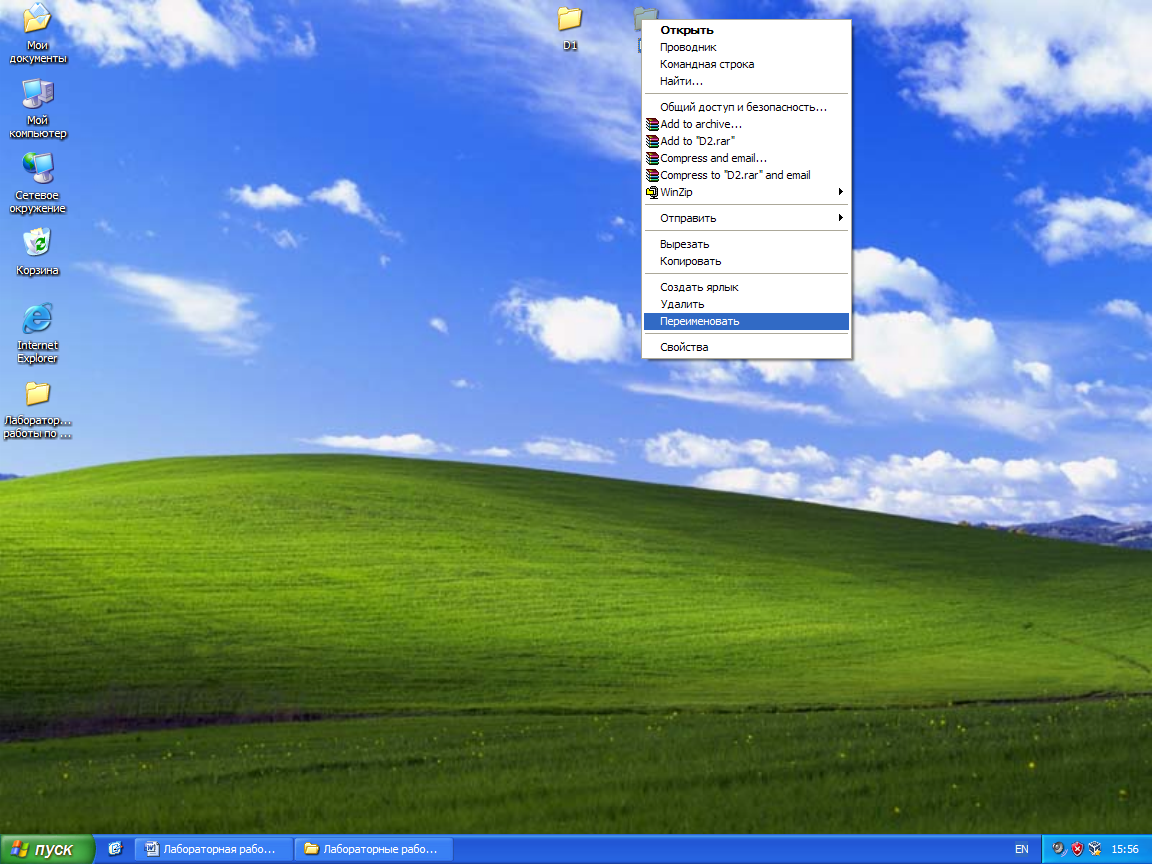
Task: Choose Удалить in the context menu
Action: [746, 304]
